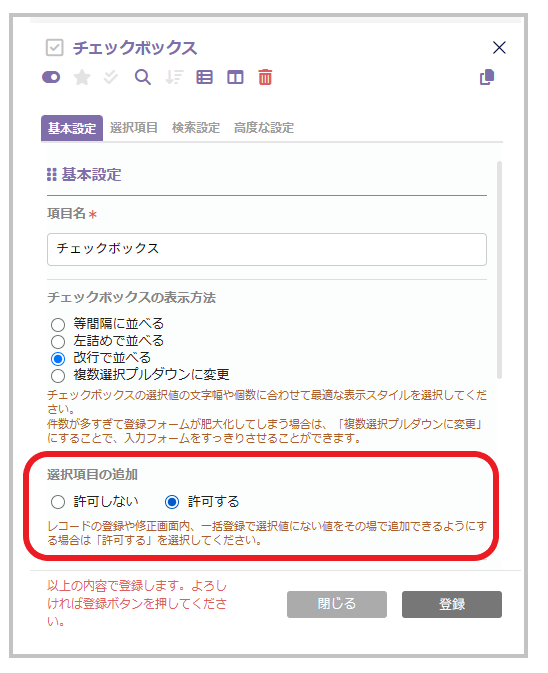
Task: Click the magnifying glass search icon
Action: point(142,77)
